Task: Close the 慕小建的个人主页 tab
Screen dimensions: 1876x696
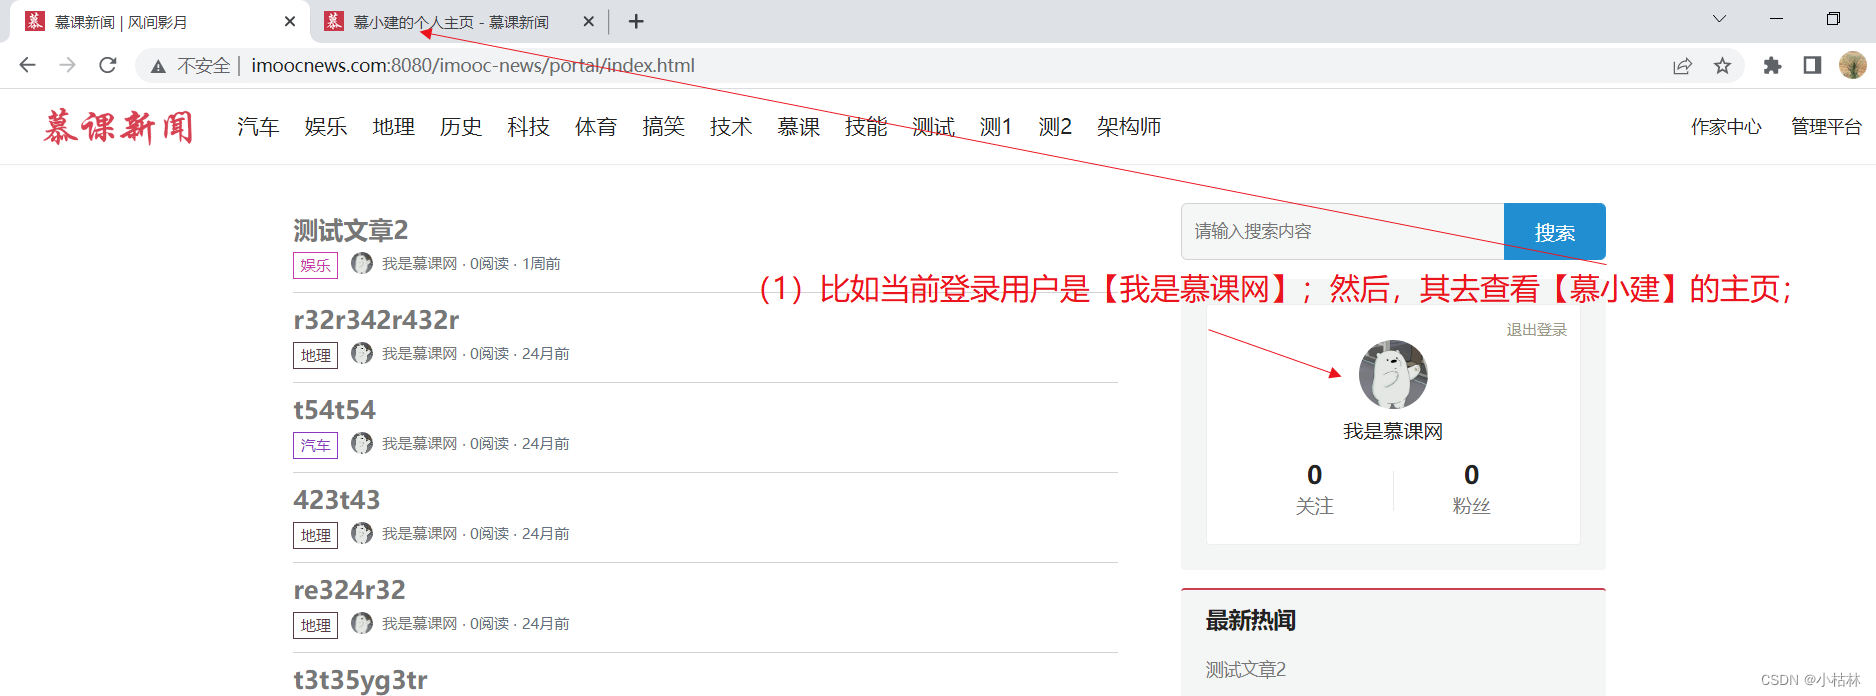Action: point(588,21)
